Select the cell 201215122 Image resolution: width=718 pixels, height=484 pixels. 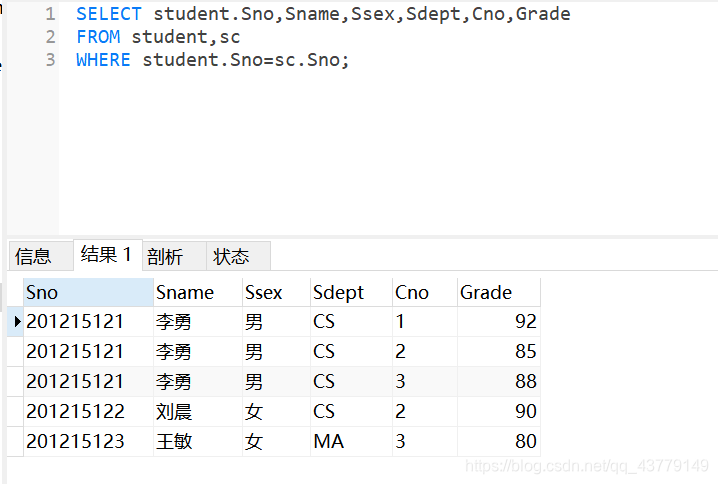[88, 412]
